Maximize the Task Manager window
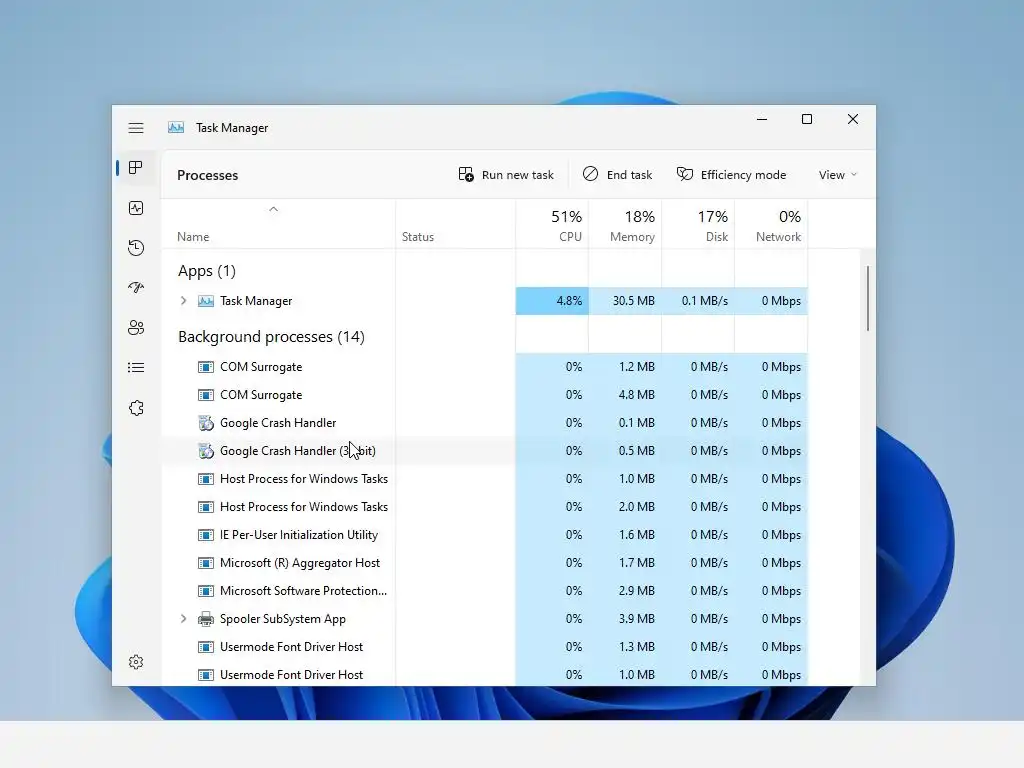The width and height of the screenshot is (1024, 768). pos(807,120)
